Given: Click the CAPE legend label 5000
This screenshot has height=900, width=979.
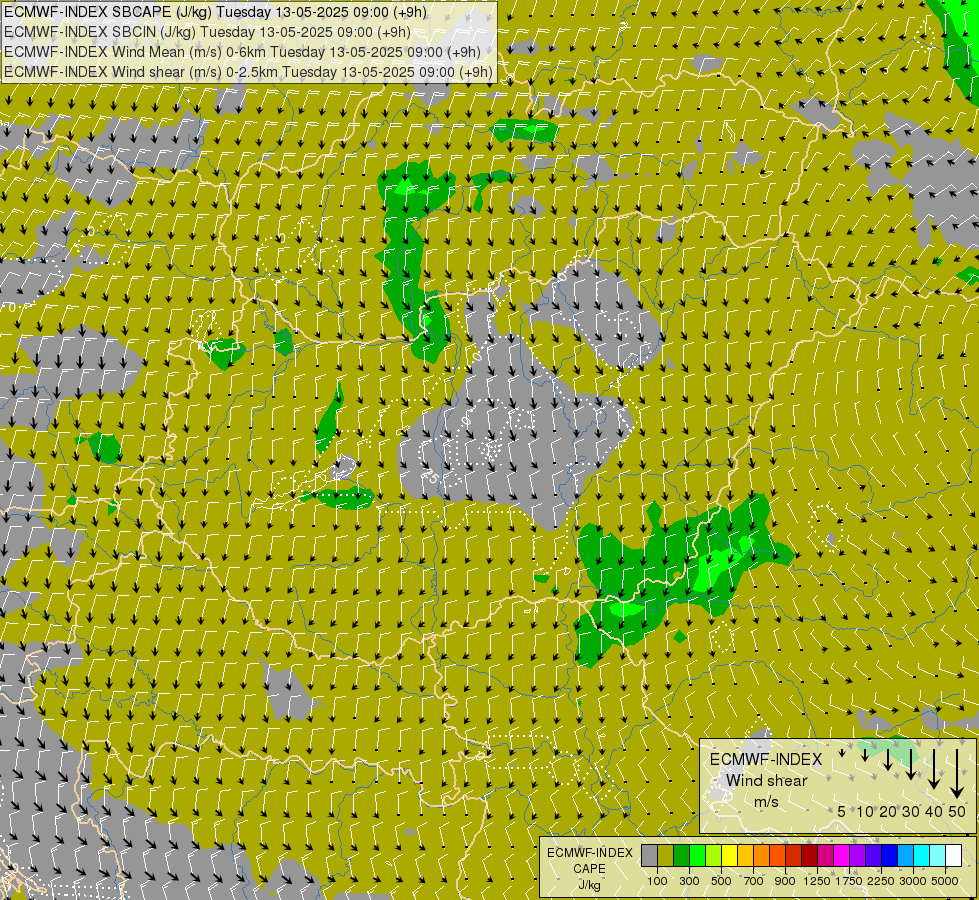Looking at the screenshot, I should [x=945, y=881].
